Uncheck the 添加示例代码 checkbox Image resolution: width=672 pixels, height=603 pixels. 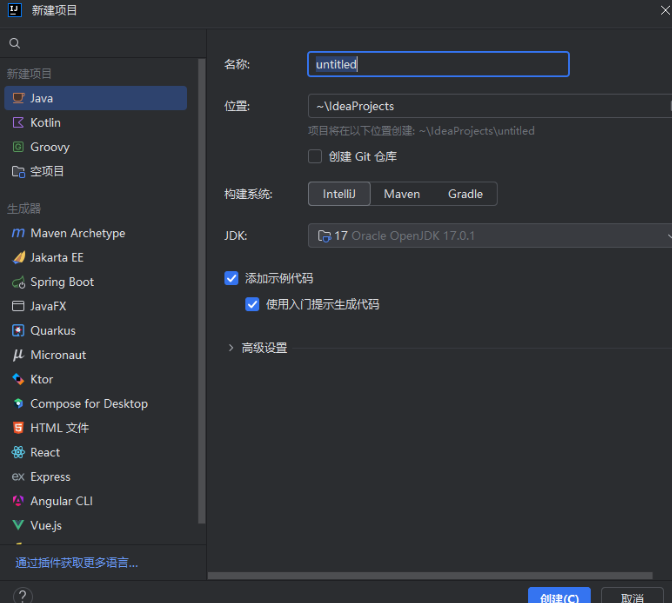point(231,278)
